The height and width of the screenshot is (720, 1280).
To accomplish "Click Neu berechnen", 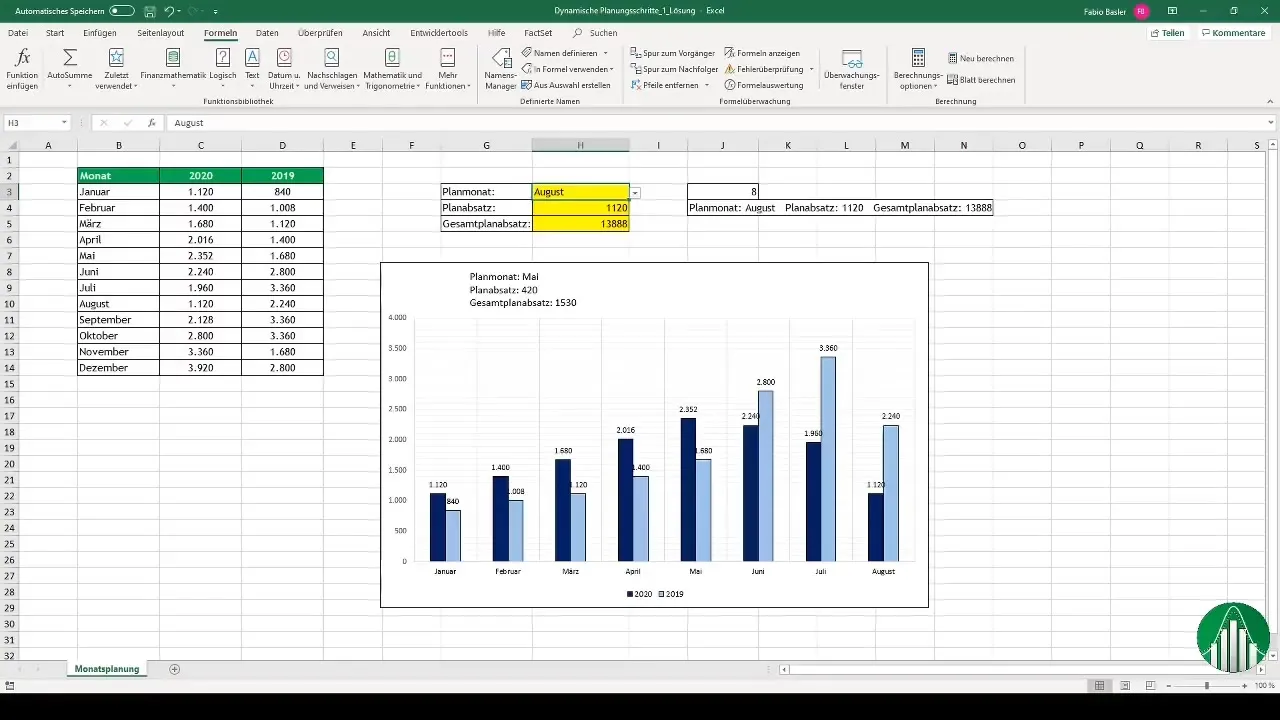I will pyautogui.click(x=980, y=58).
